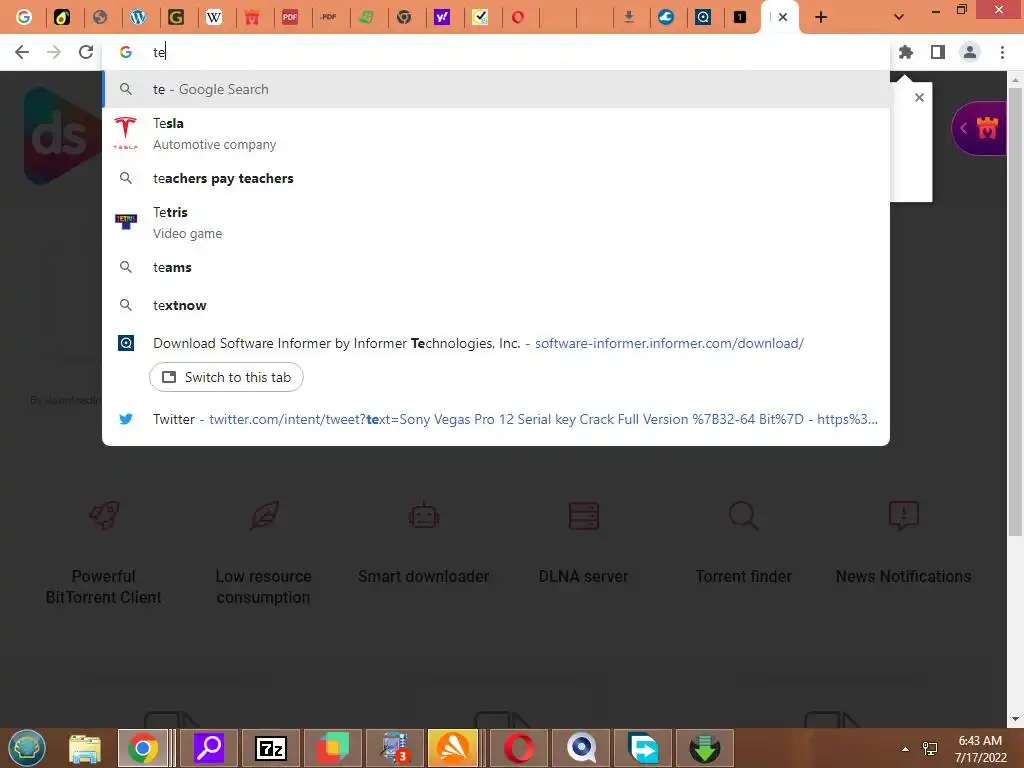Image resolution: width=1024 pixels, height=768 pixels.
Task: Click the Software Informer suggestion icon
Action: coord(125,343)
